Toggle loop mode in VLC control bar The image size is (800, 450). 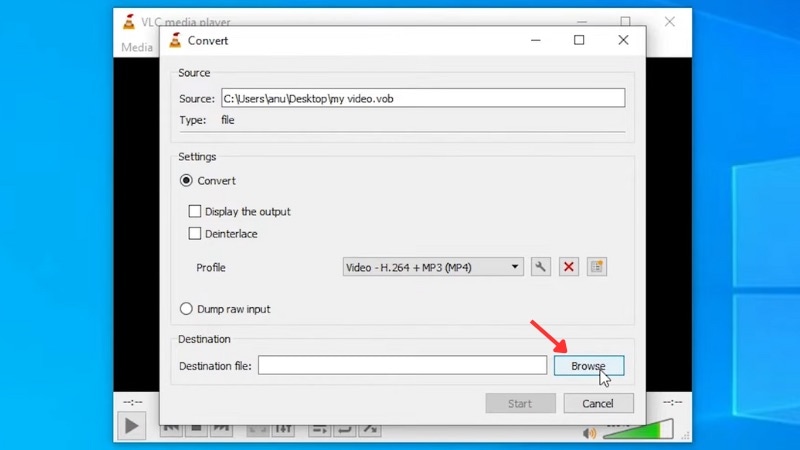click(345, 430)
